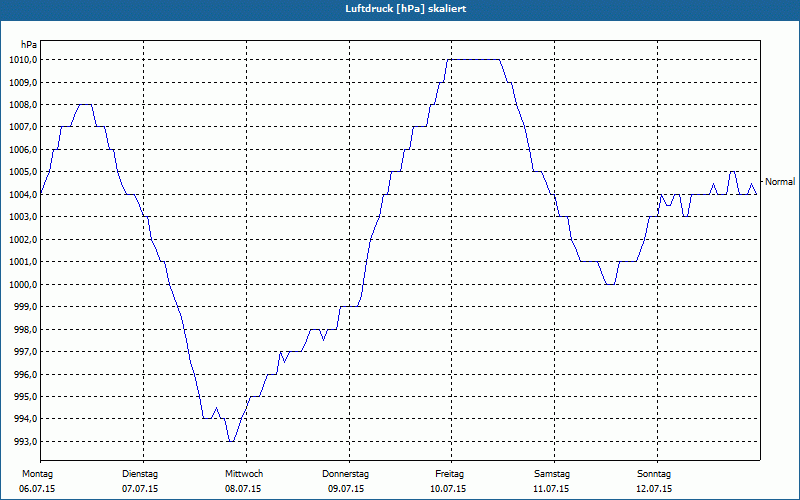800x500 pixels.
Task: Select the 1003,0 axis value
Action: click(x=23, y=217)
